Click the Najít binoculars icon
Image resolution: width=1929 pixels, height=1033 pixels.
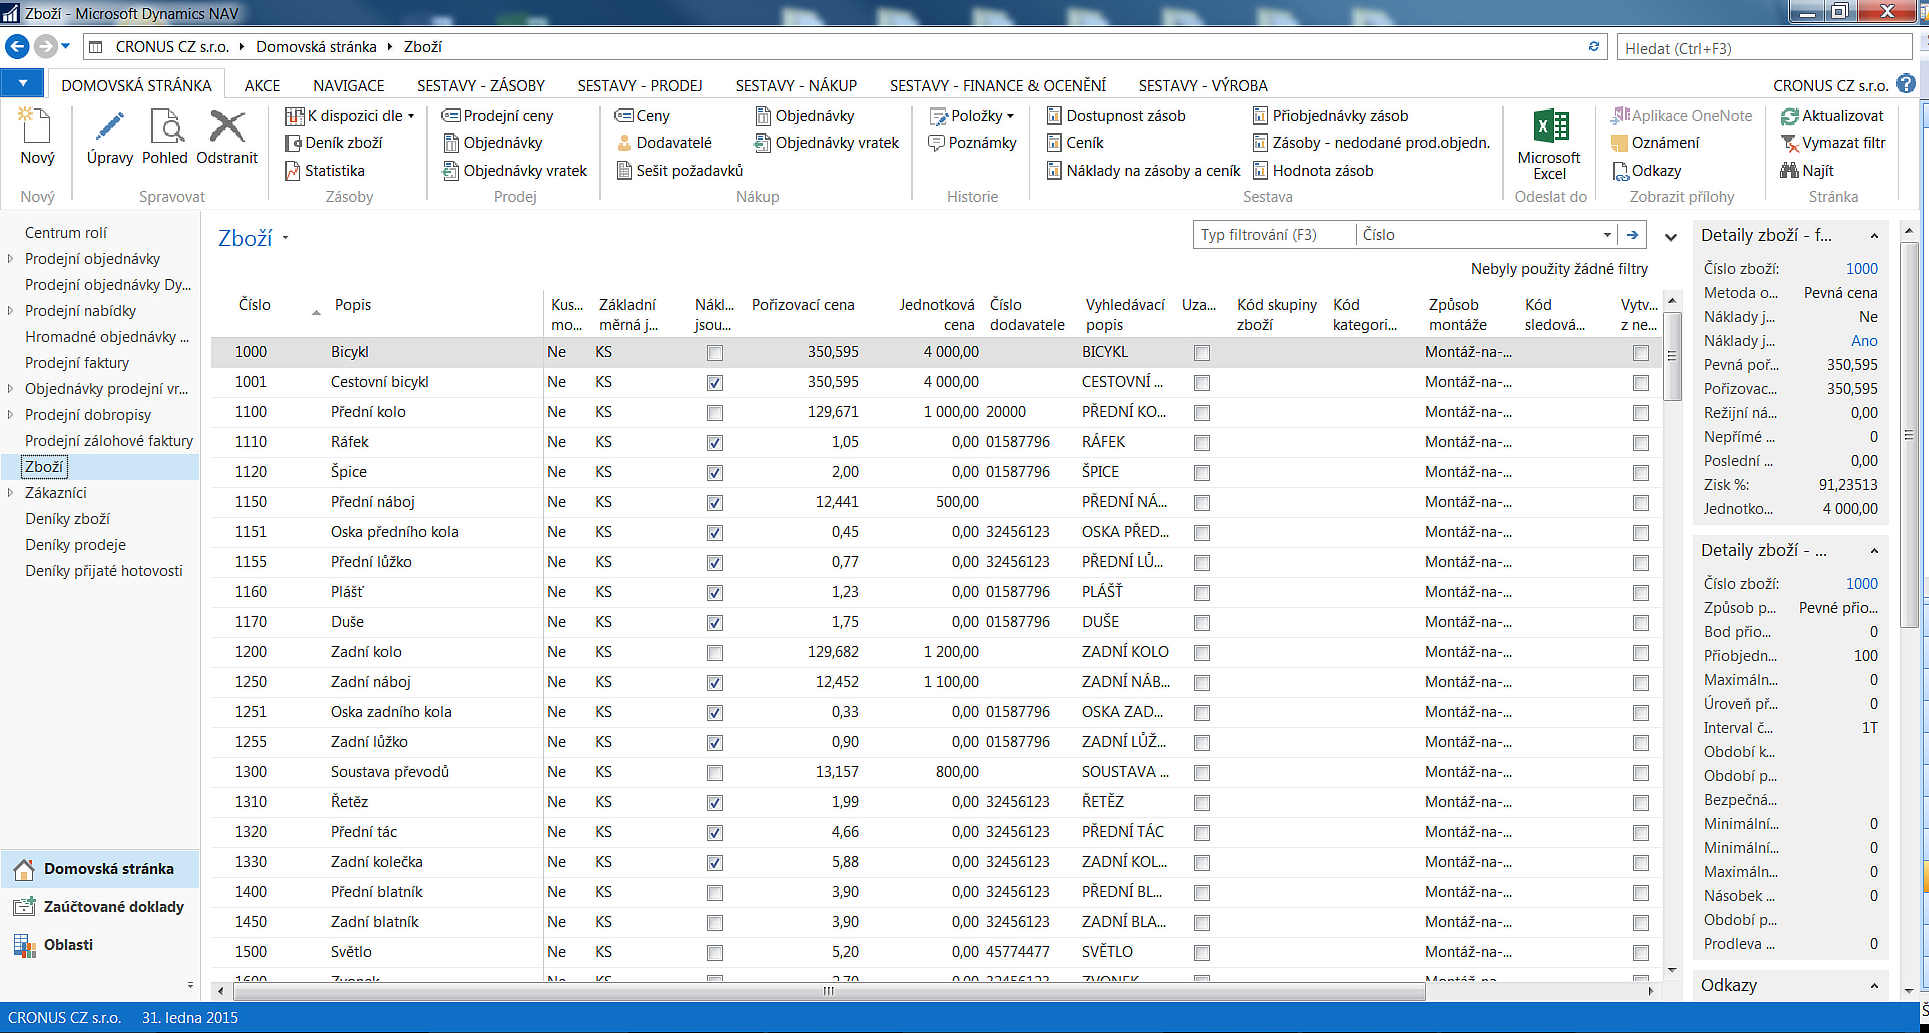(x=1789, y=171)
